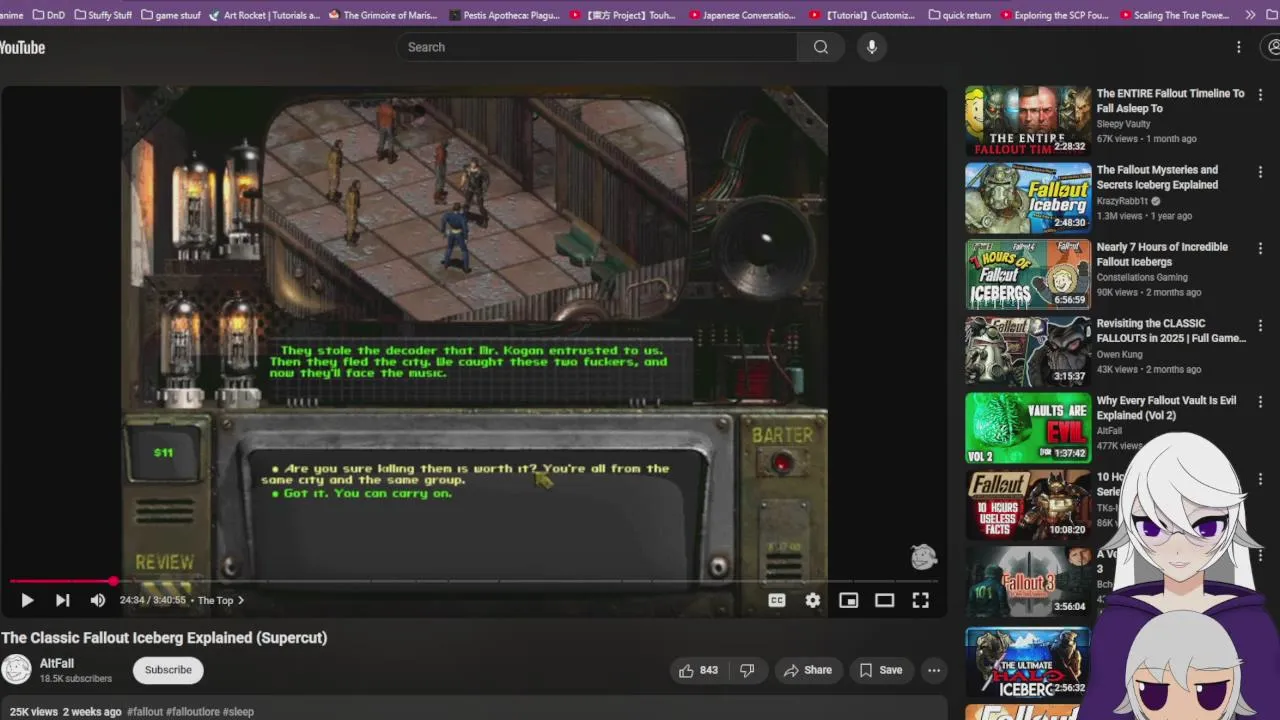Image resolution: width=1280 pixels, height=720 pixels.
Task: Start voice search with microphone icon
Action: coord(872,47)
